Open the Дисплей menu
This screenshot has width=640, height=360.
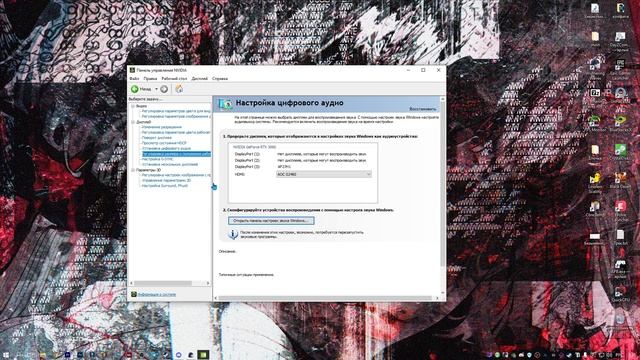click(200, 78)
